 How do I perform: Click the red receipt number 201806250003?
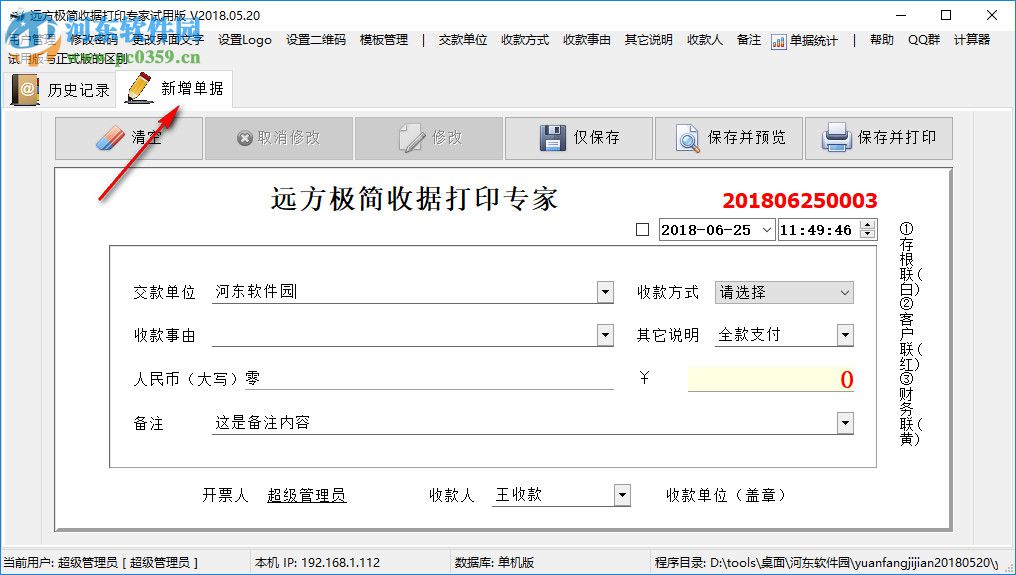point(800,201)
